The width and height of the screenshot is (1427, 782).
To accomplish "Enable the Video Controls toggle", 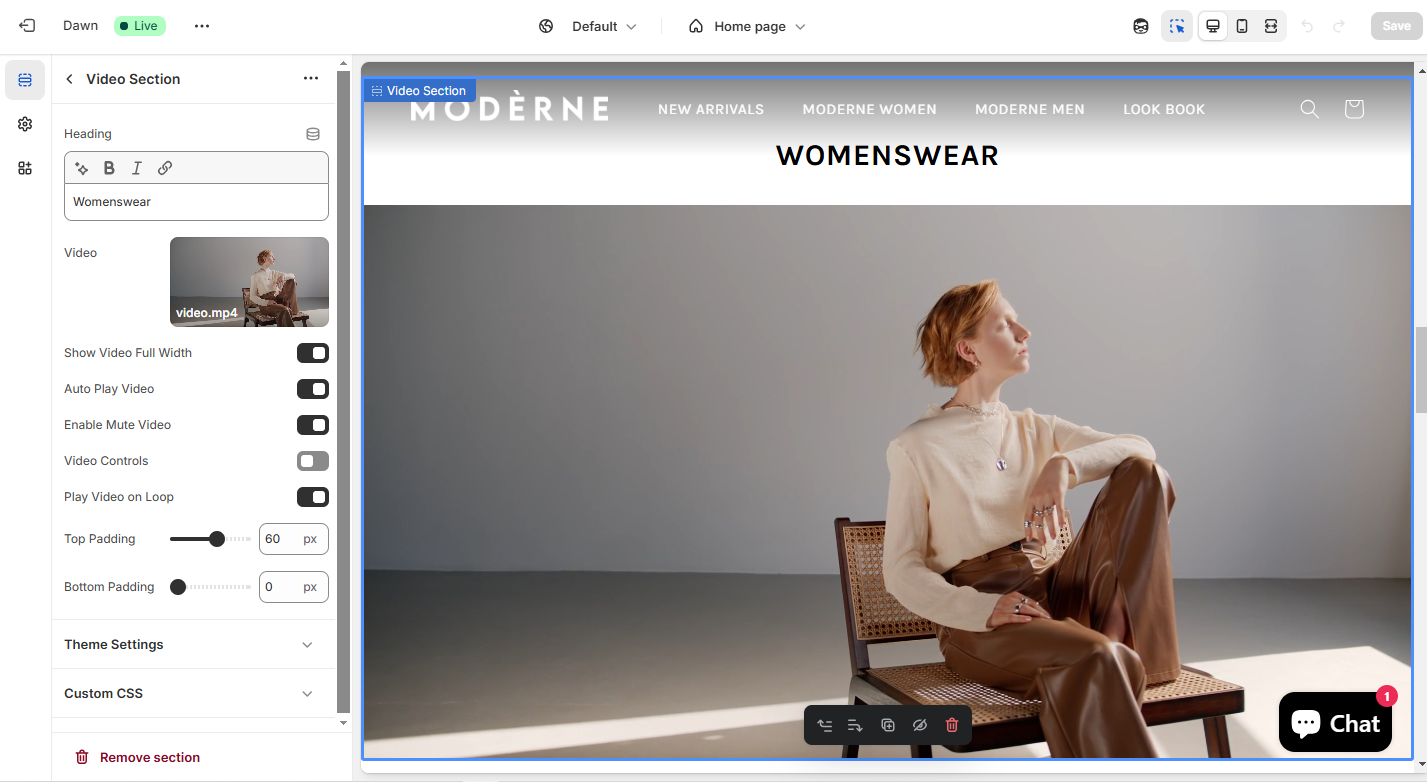I will [x=312, y=461].
